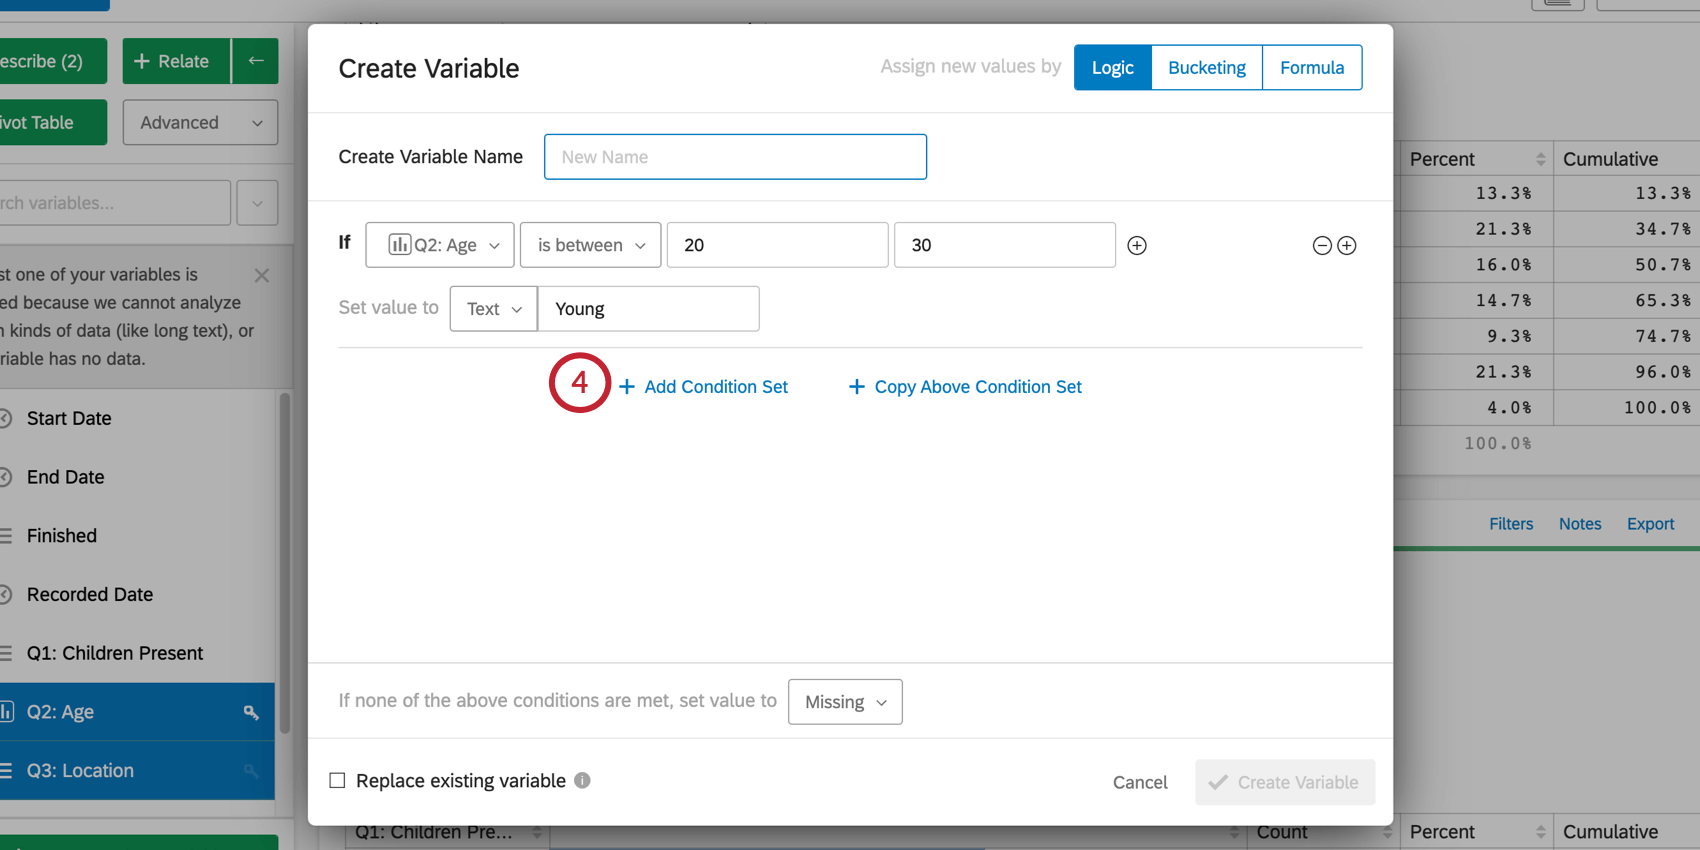Image resolution: width=1700 pixels, height=850 pixels.
Task: Focus the New Name input field
Action: [735, 157]
